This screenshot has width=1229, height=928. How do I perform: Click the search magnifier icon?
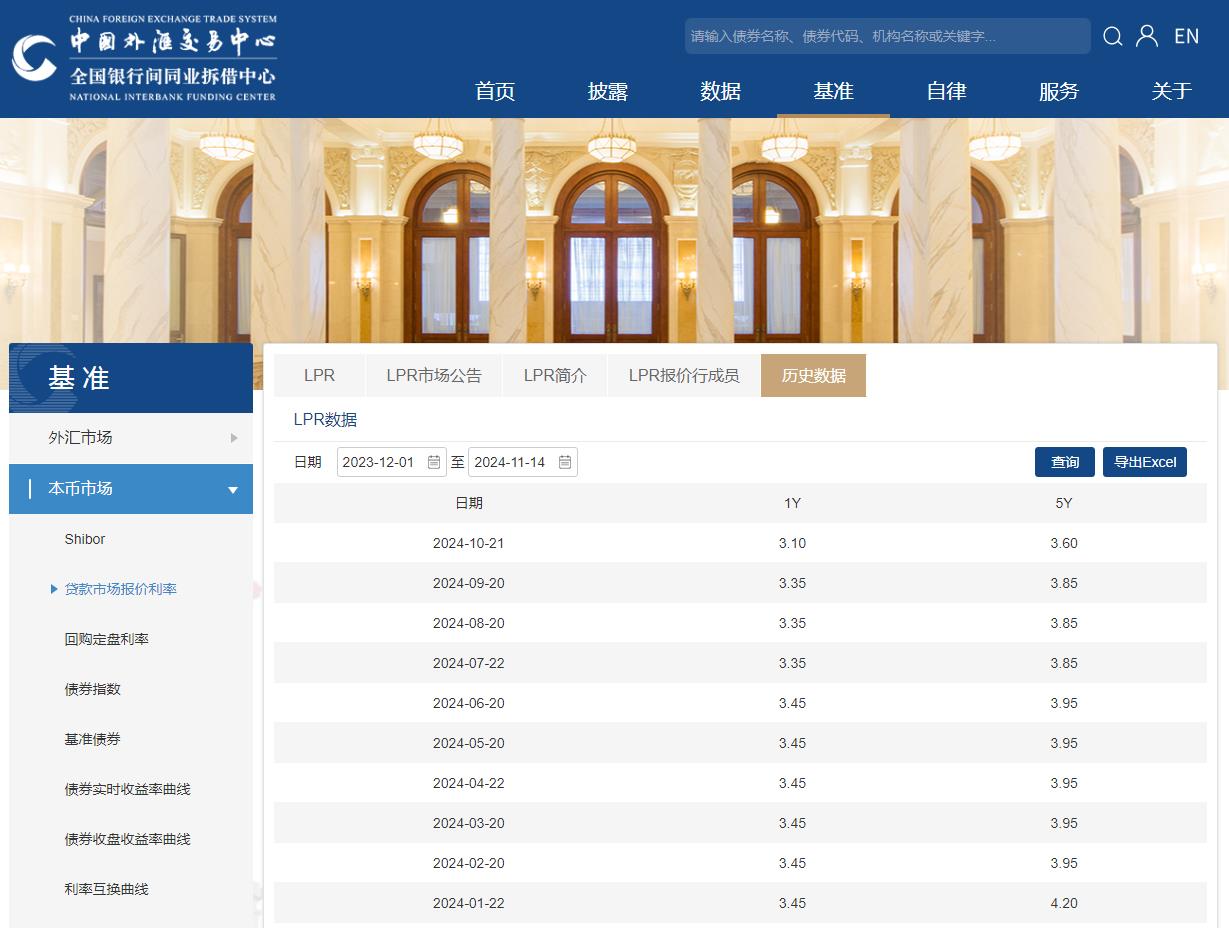click(x=1112, y=37)
